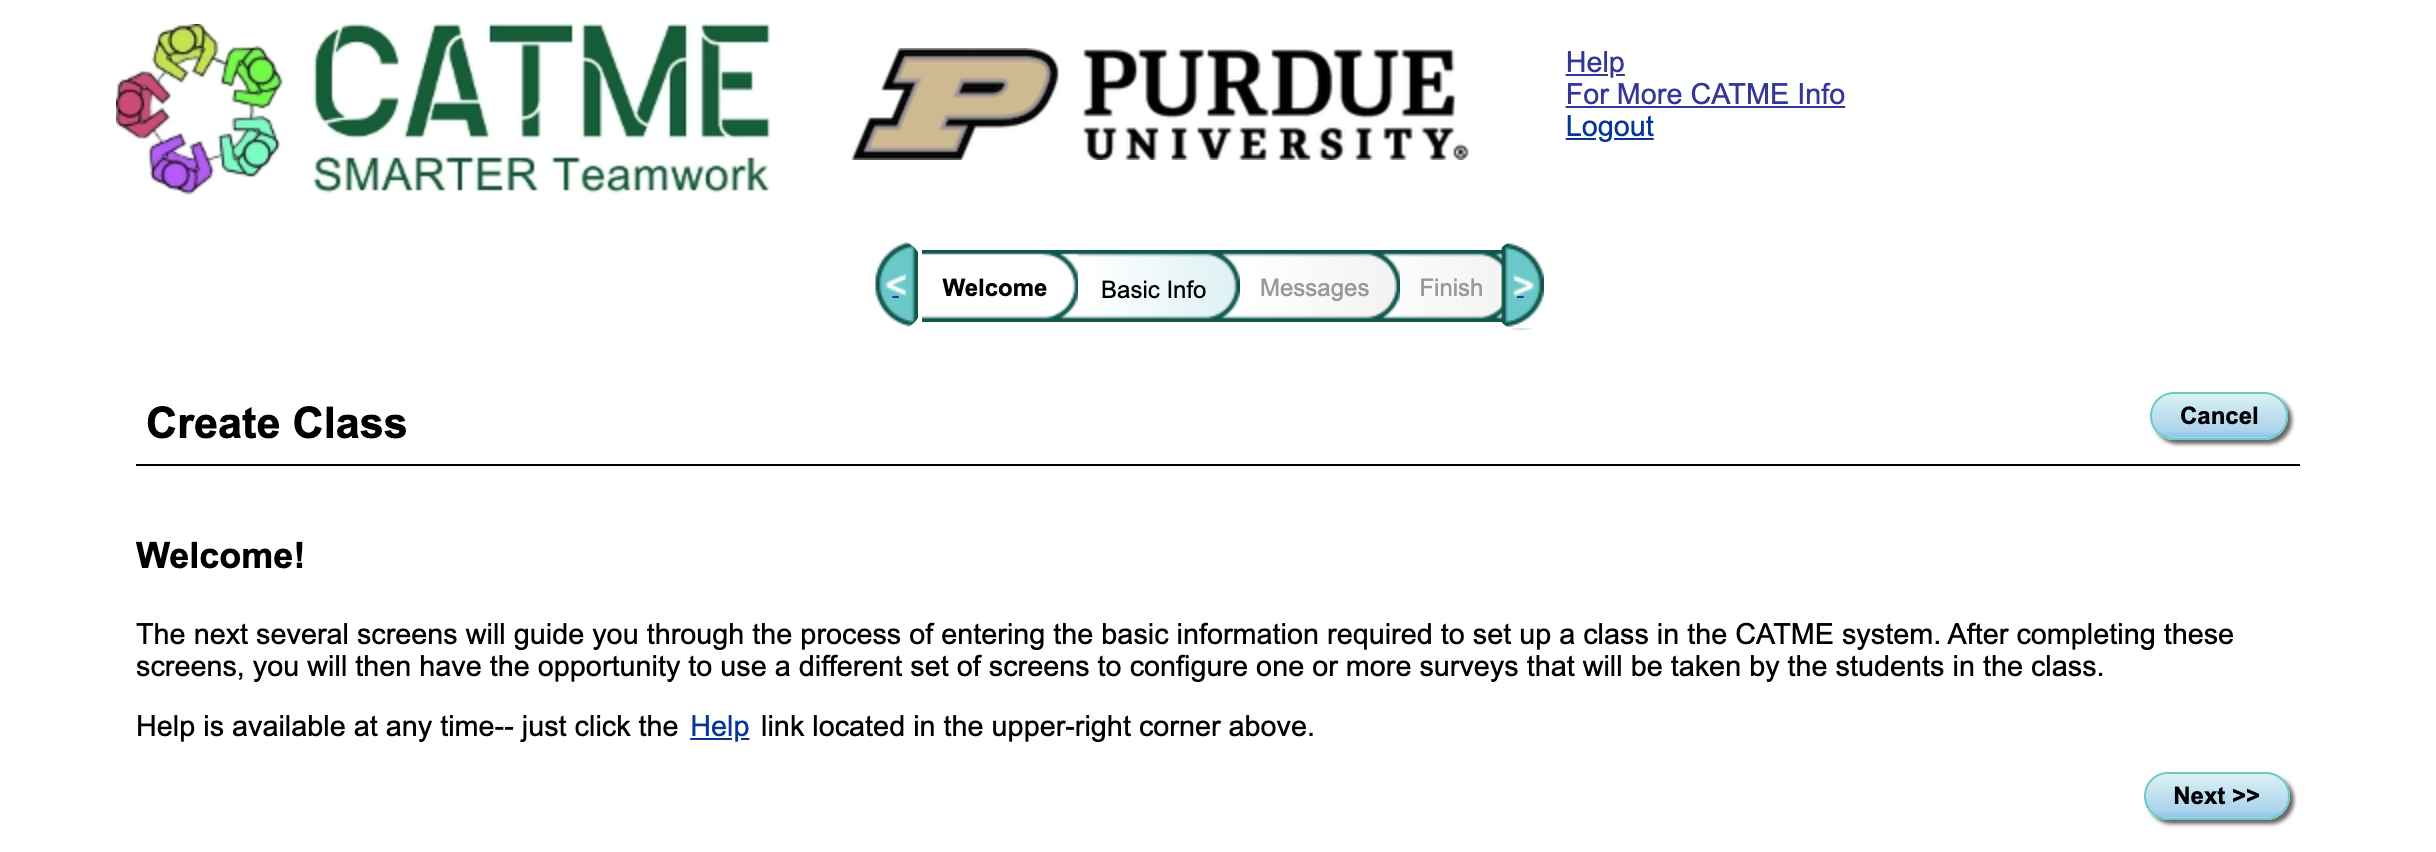Screen dimensions: 2436x852
Task: Switch to the Basic Info step
Action: click(1153, 289)
